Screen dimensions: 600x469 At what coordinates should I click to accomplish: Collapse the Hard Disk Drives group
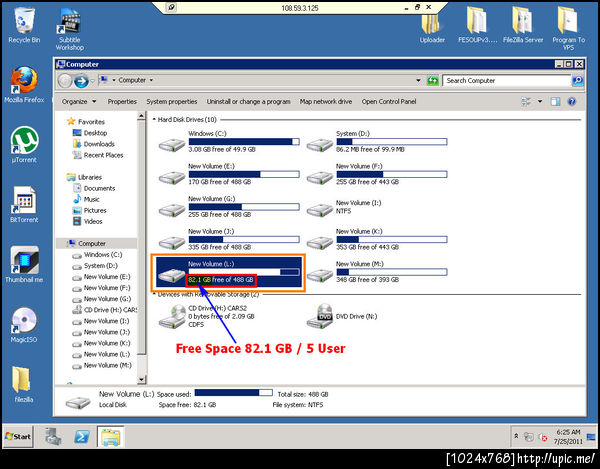pyautogui.click(x=154, y=119)
